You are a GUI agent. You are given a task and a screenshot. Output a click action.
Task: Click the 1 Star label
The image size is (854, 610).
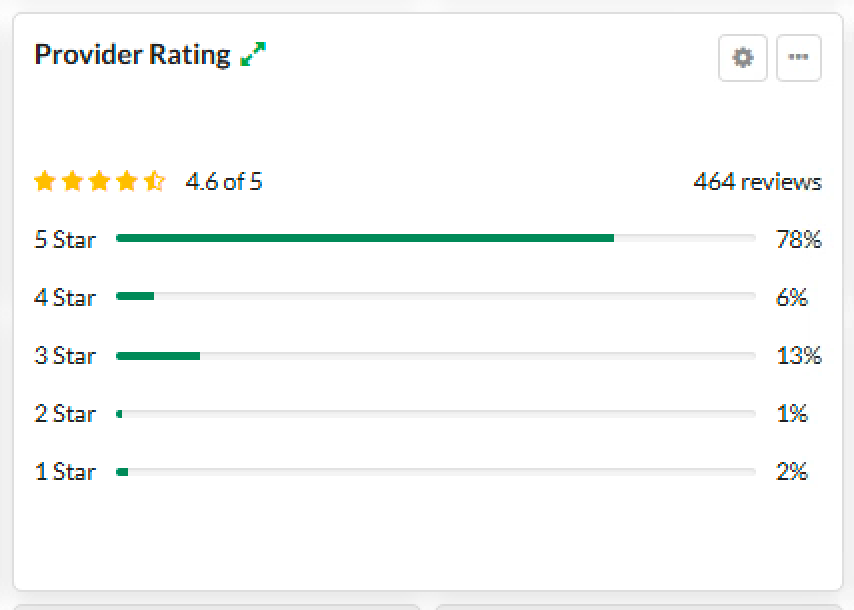65,472
